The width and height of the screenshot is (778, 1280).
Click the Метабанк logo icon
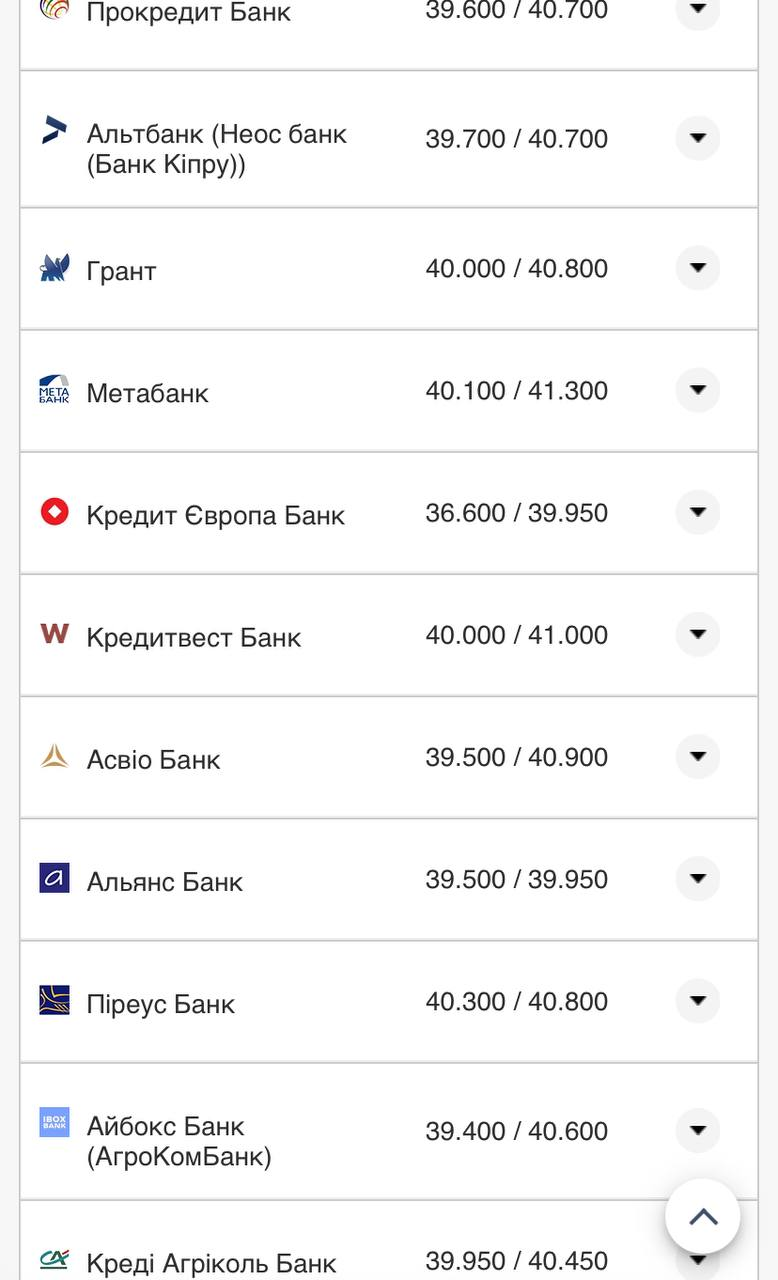pyautogui.click(x=54, y=390)
